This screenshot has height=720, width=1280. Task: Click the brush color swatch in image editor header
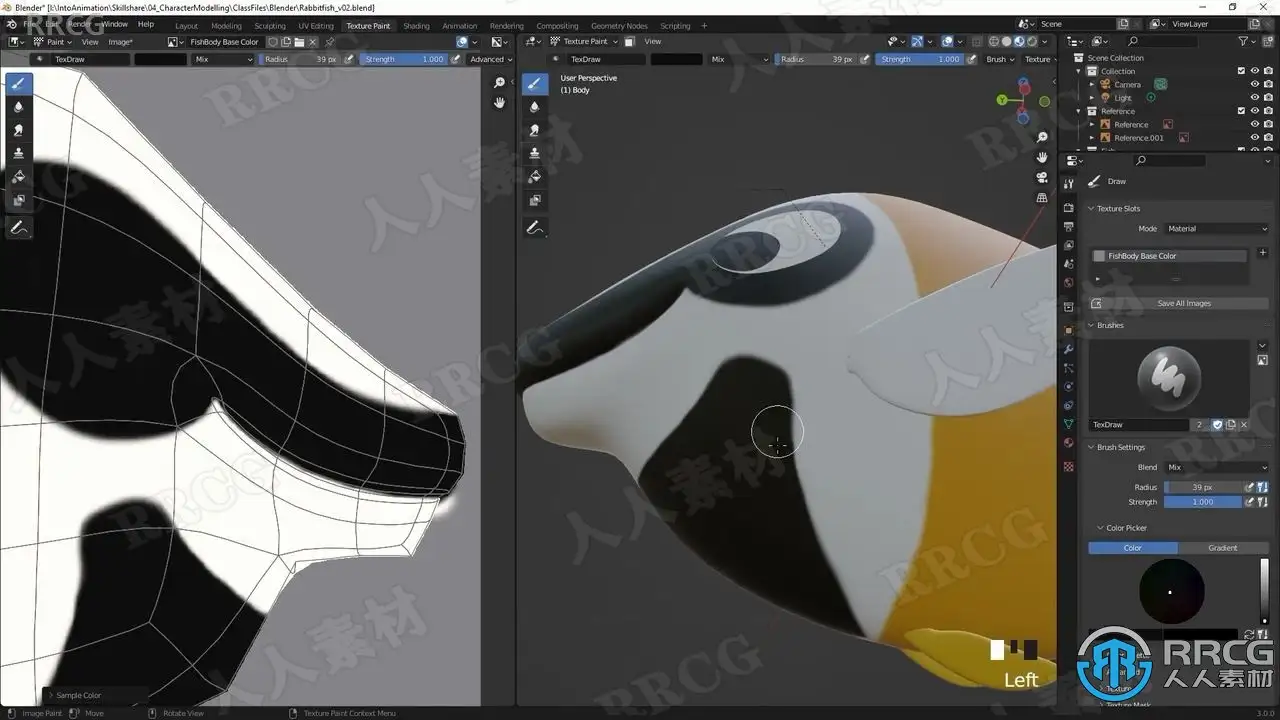[161, 59]
